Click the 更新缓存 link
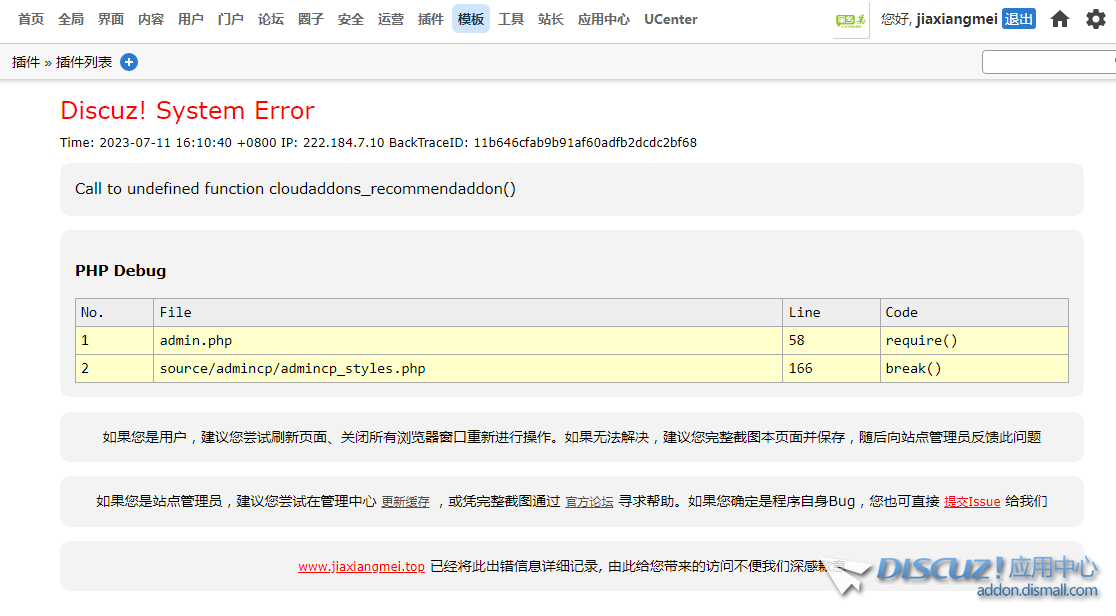 click(406, 502)
